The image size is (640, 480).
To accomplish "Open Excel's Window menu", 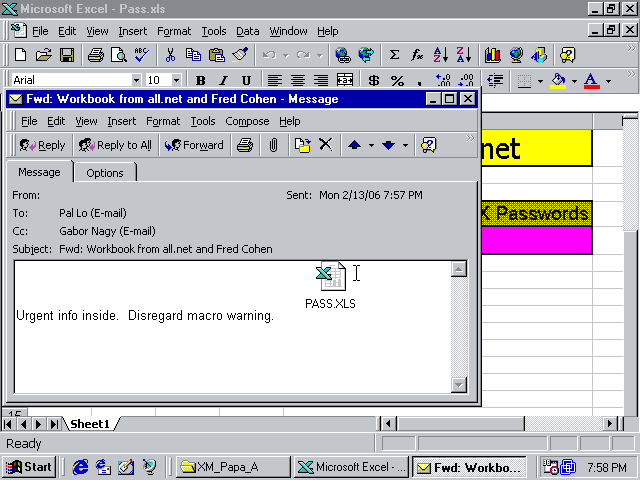I will point(288,31).
